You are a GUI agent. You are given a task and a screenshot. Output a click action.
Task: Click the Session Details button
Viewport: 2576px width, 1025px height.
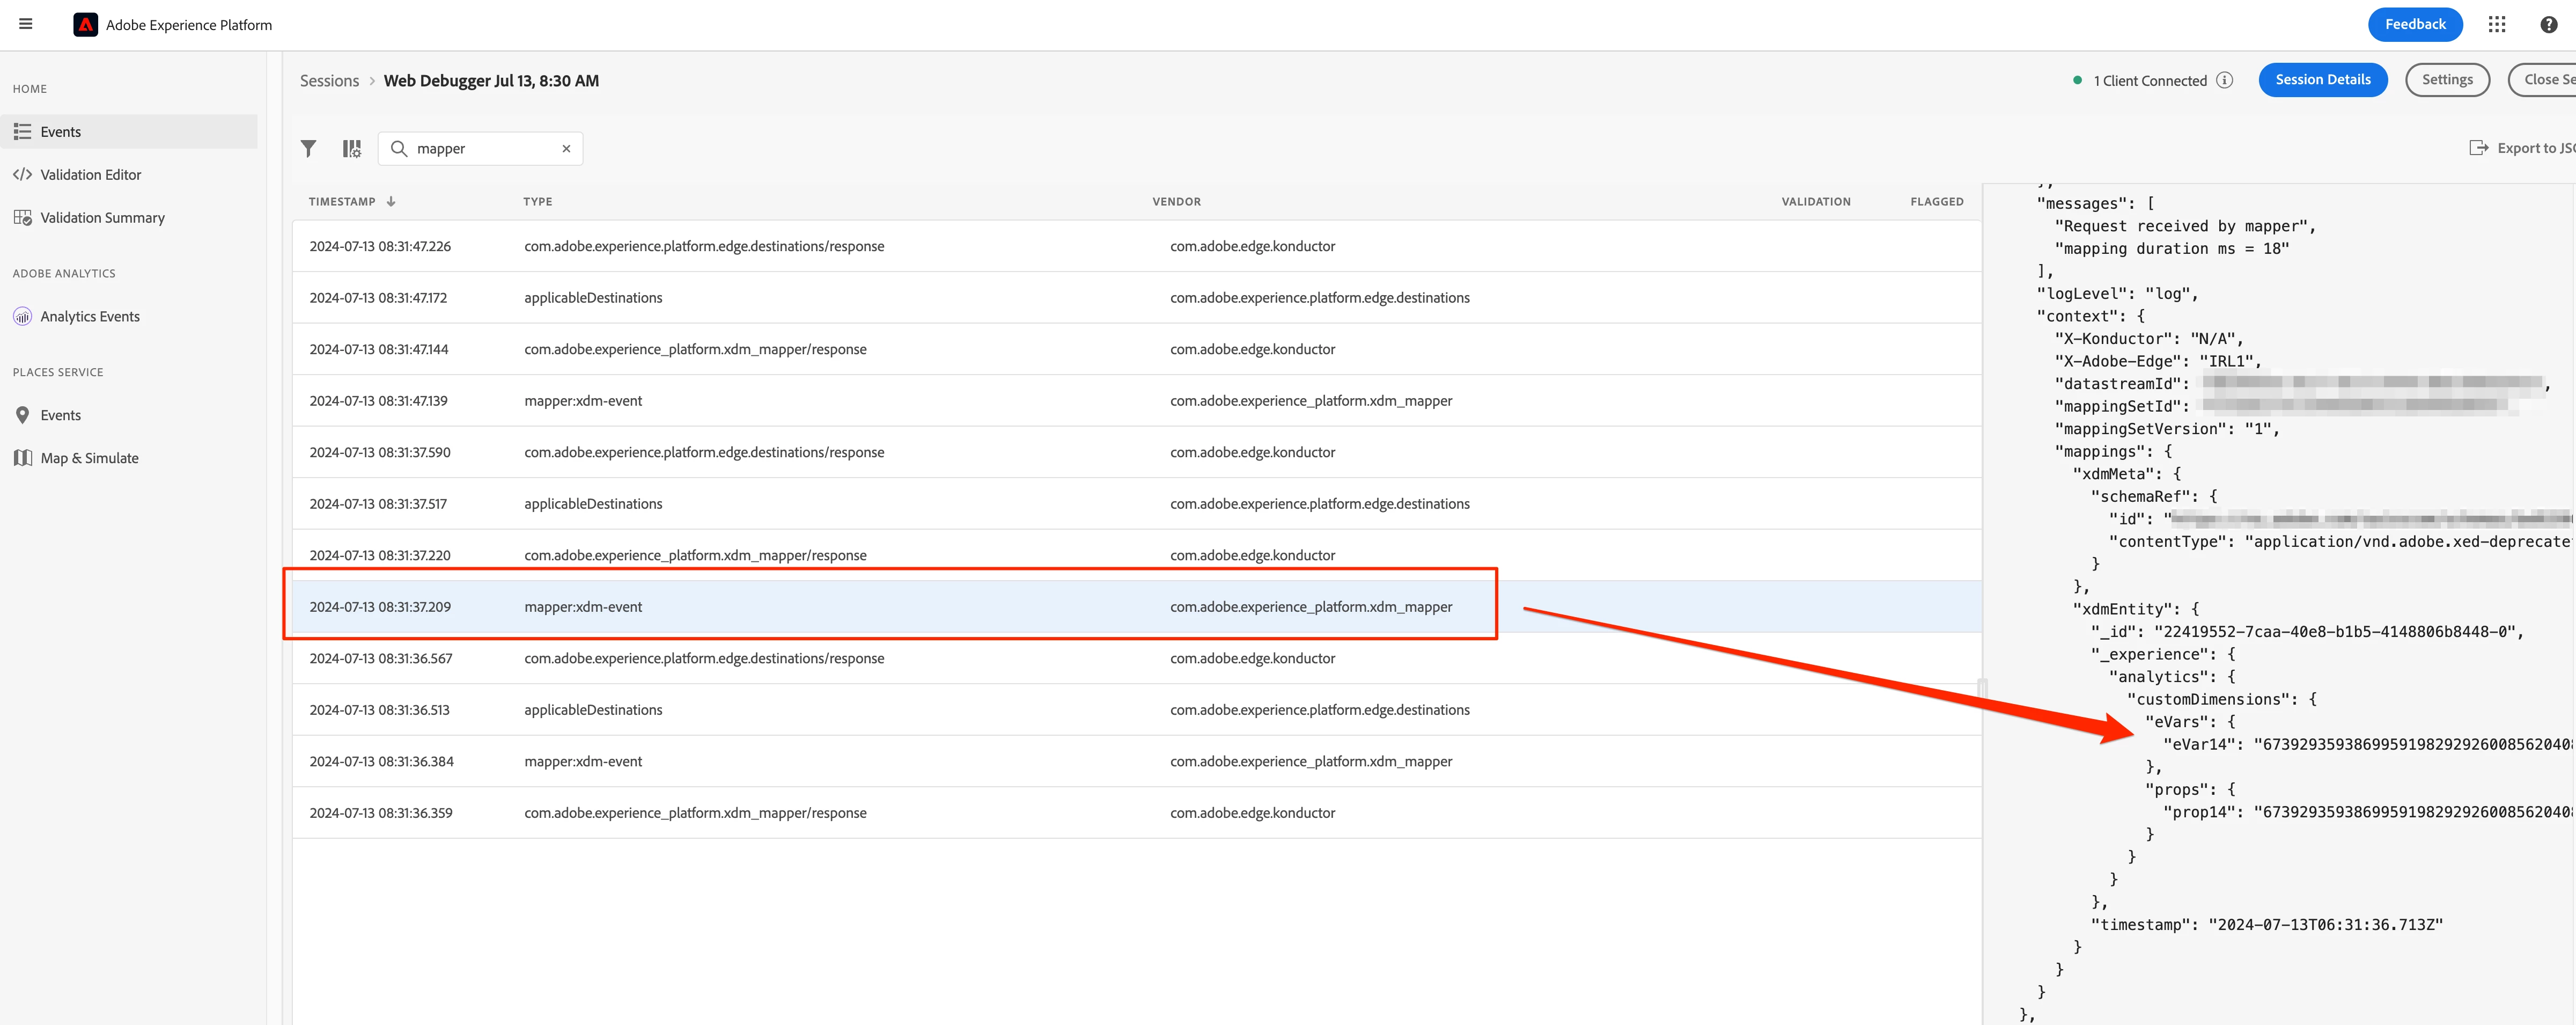(x=2322, y=80)
